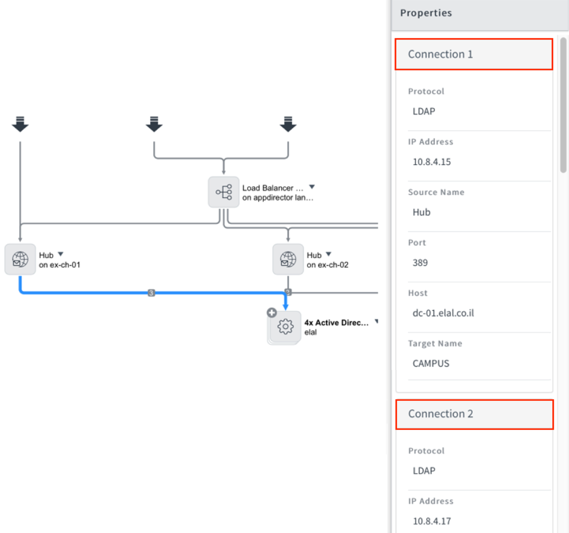Click the Hub icon on ex-ch-02
This screenshot has width=569, height=533.
[288, 259]
